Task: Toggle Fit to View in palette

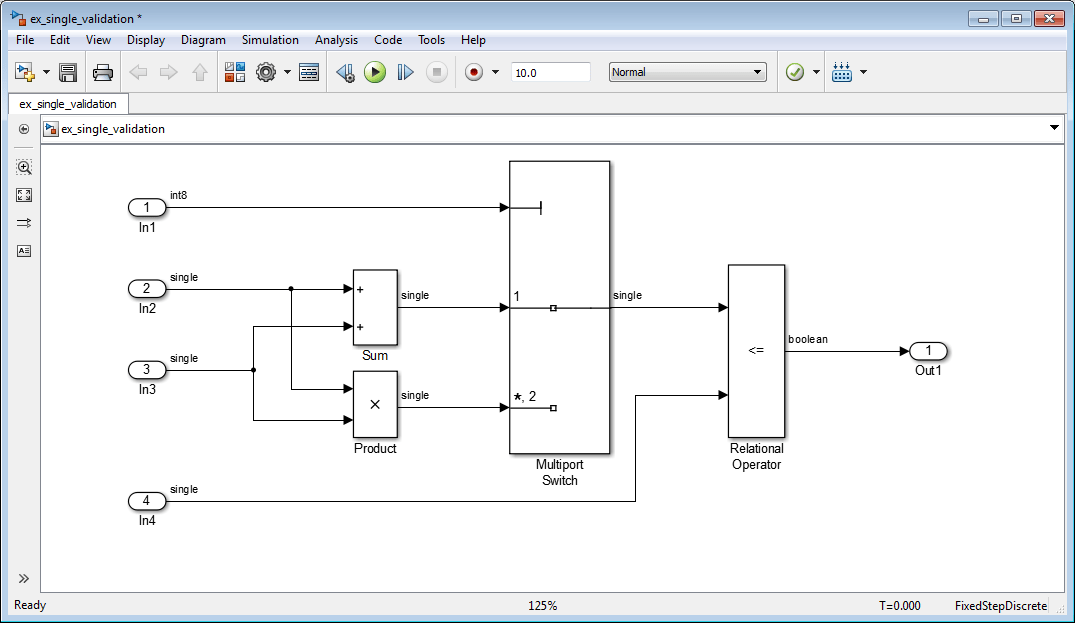Action: pos(24,195)
